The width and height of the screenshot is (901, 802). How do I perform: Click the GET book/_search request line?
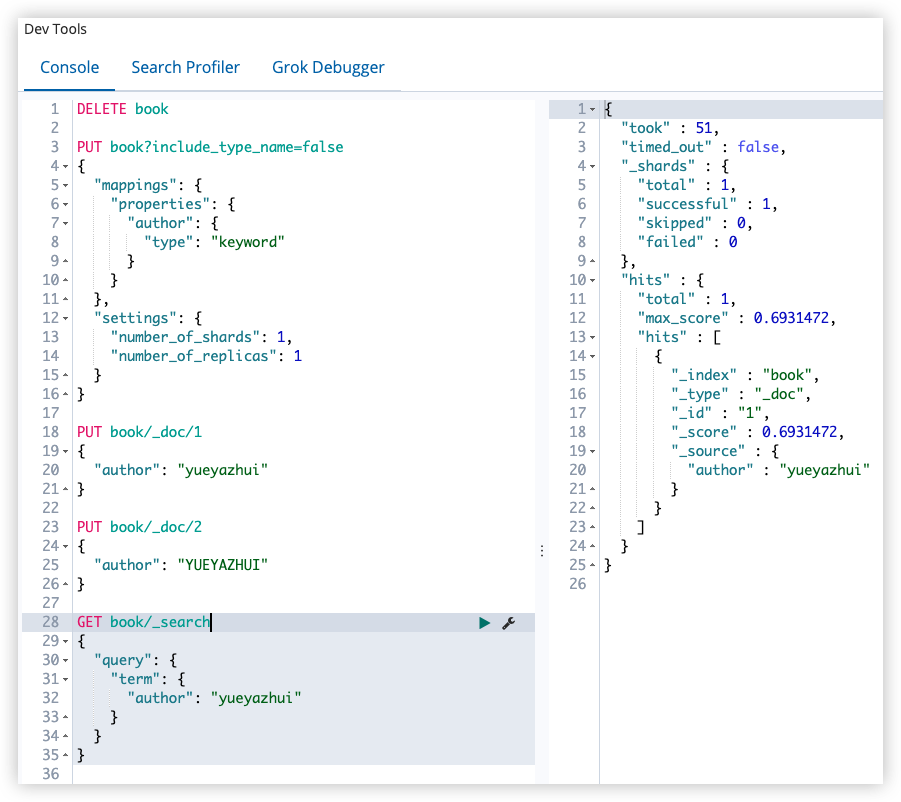144,622
